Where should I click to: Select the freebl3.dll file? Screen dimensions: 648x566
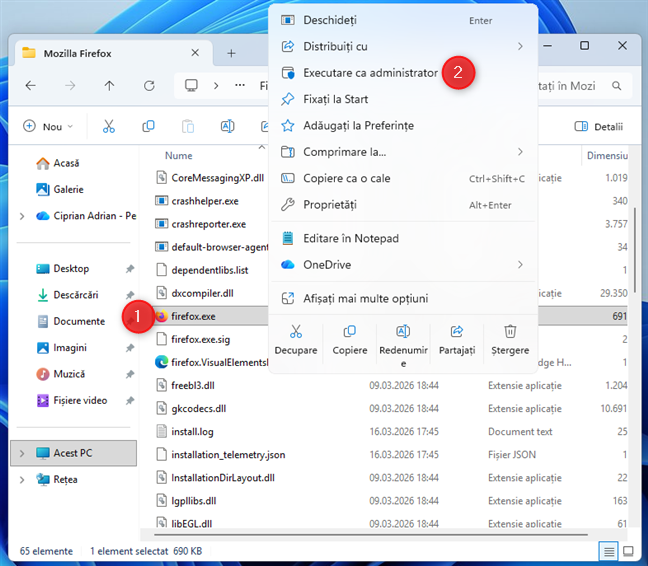click(x=186, y=385)
